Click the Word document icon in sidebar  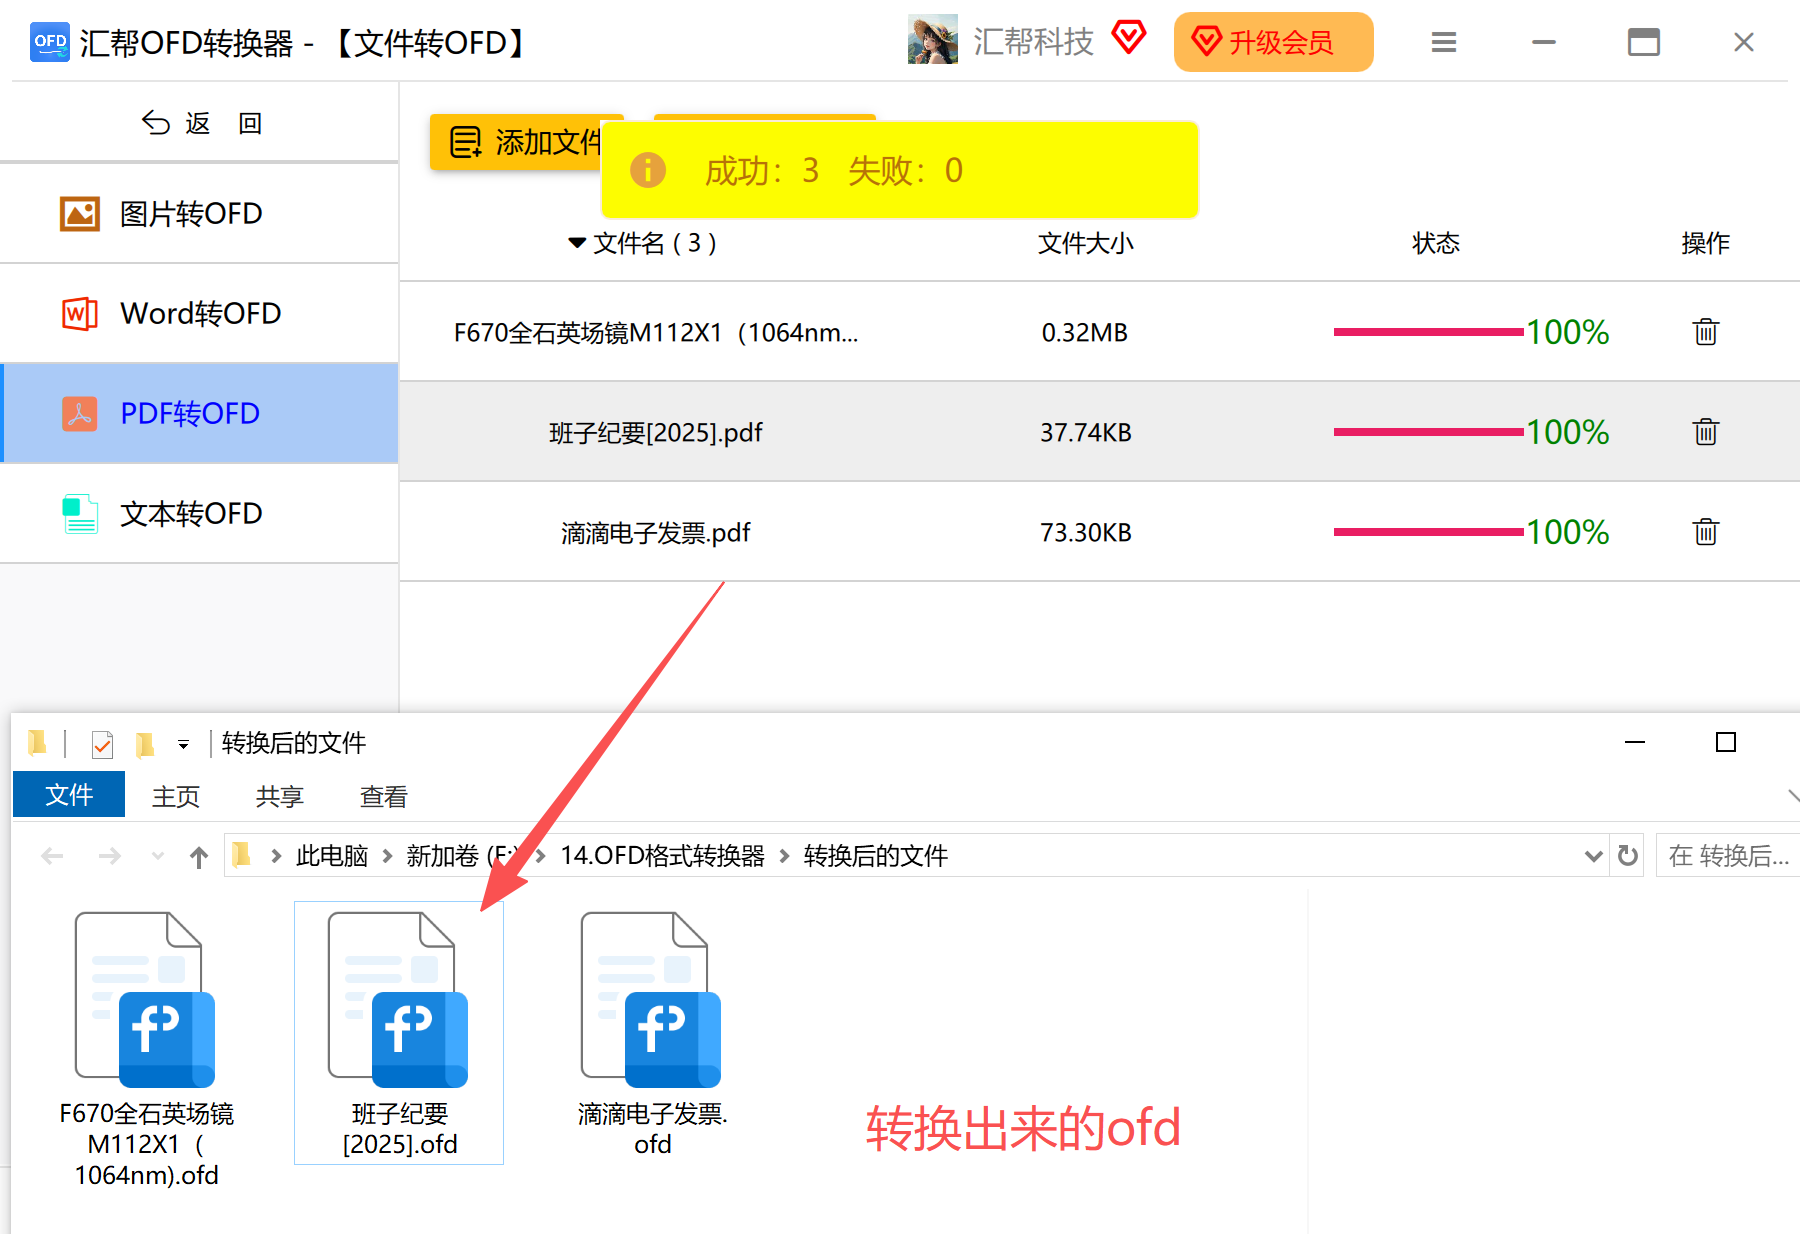point(80,314)
